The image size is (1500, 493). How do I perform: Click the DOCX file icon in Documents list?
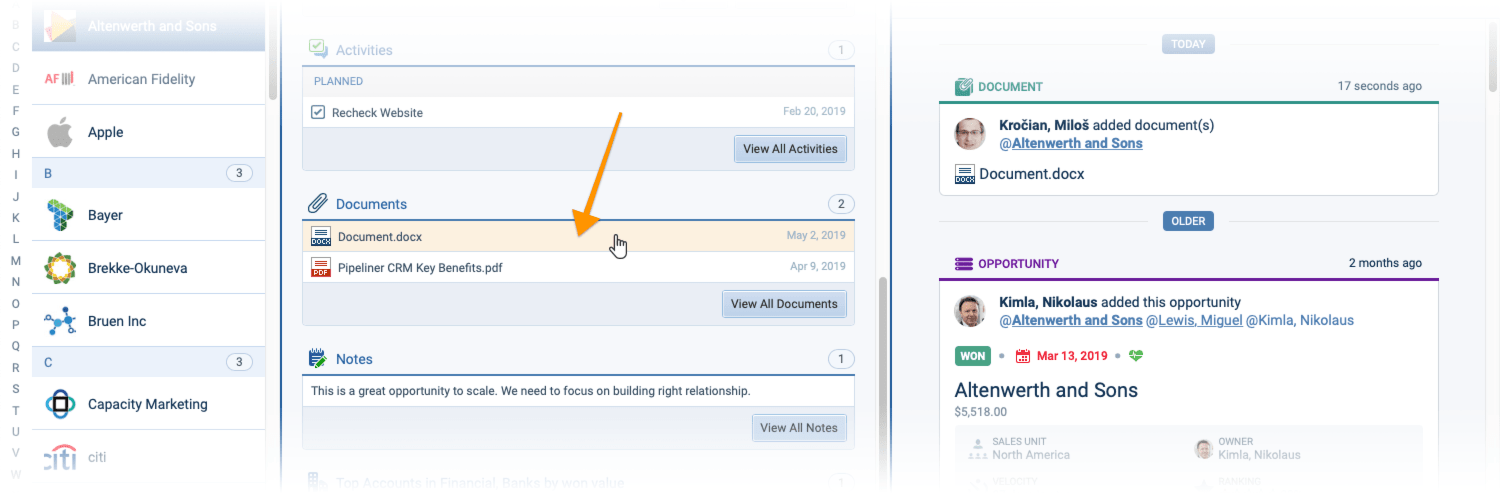coord(321,237)
